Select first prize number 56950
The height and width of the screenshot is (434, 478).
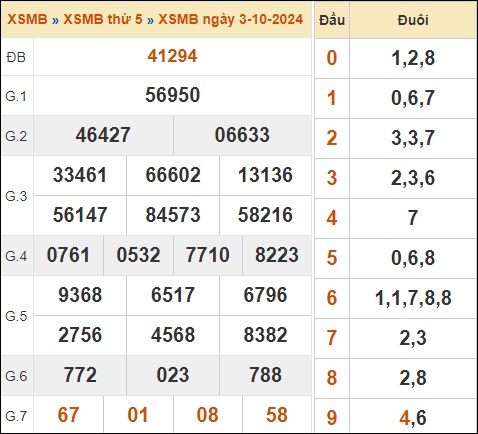(172, 95)
